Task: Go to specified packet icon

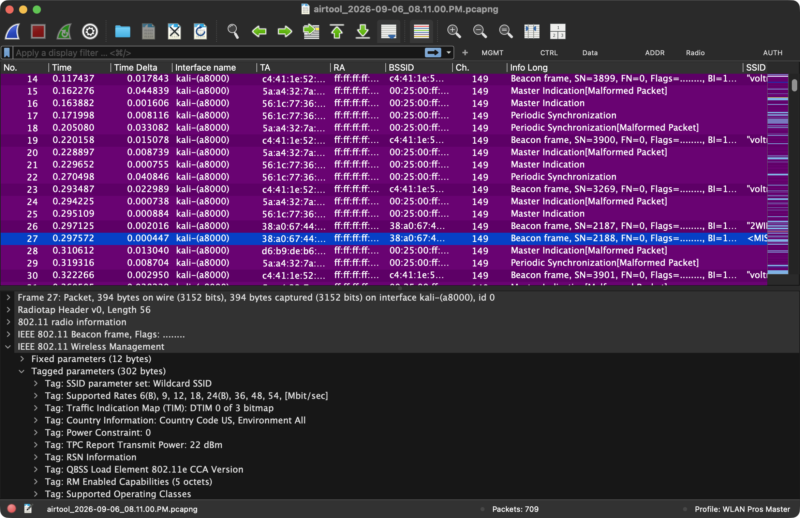Action: coord(311,32)
